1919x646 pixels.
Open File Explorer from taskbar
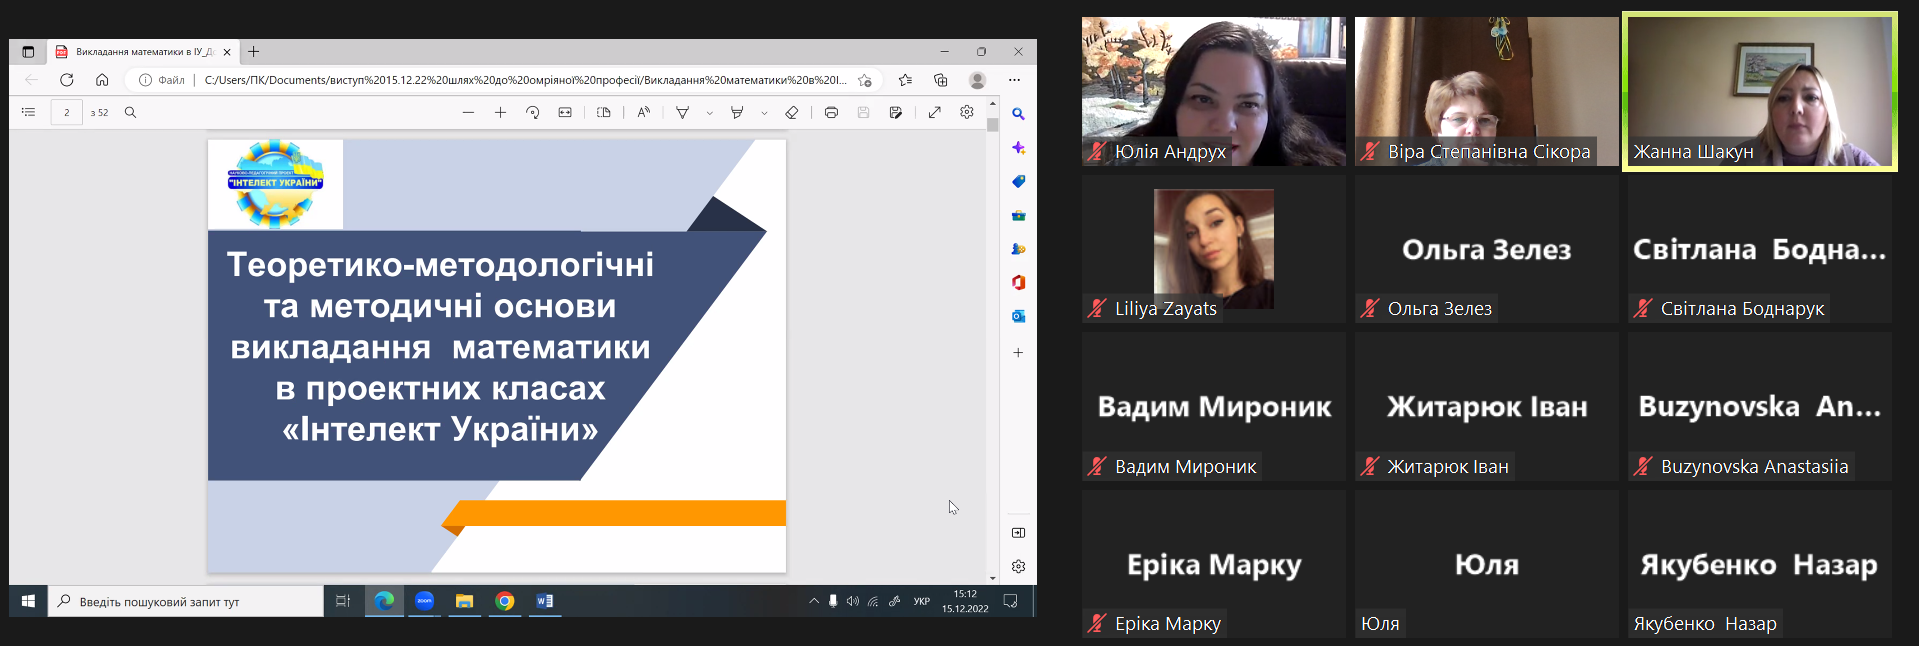(x=464, y=601)
